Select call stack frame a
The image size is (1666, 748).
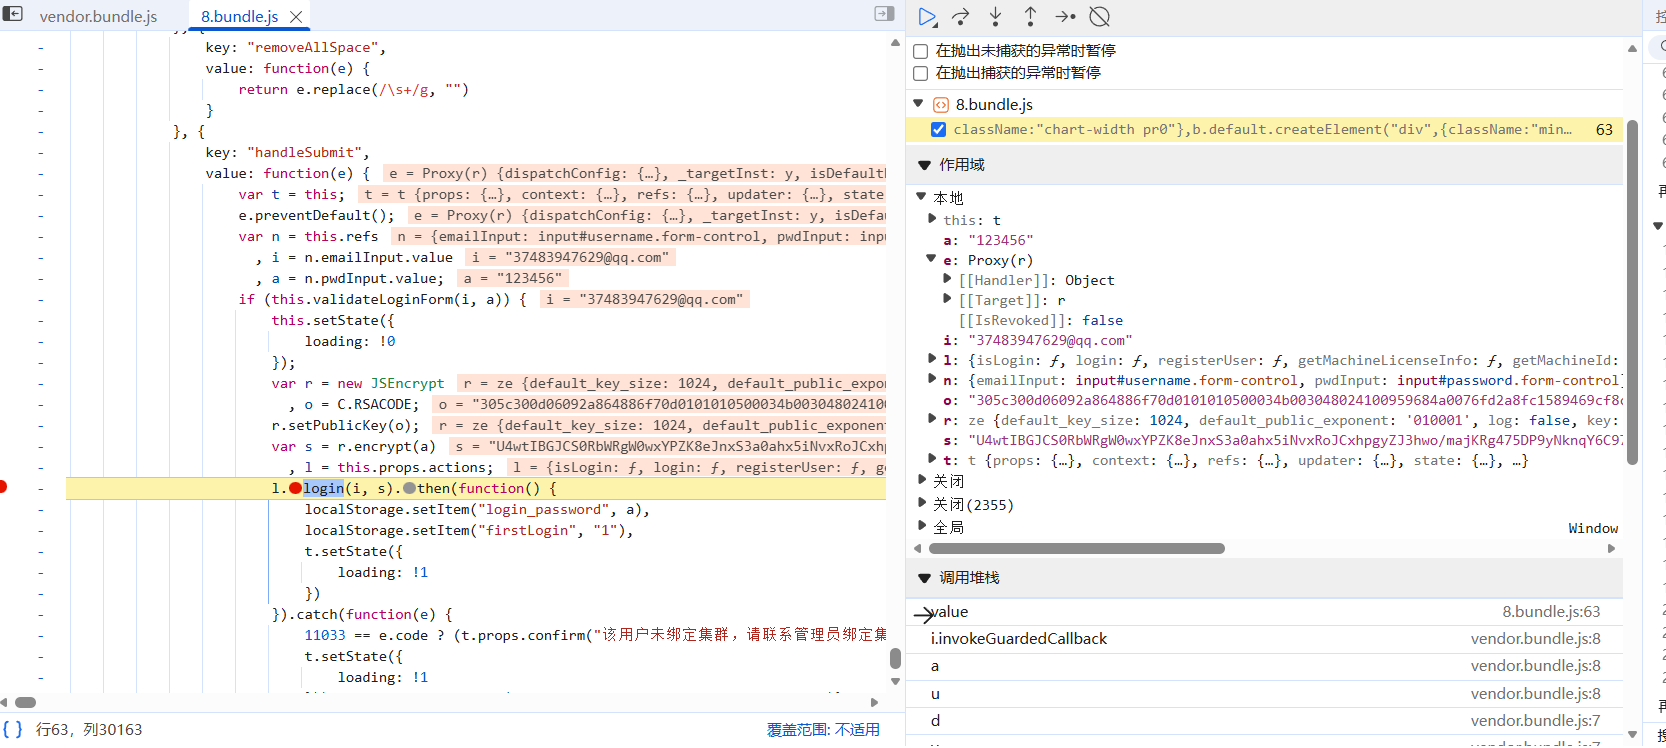(1264, 666)
